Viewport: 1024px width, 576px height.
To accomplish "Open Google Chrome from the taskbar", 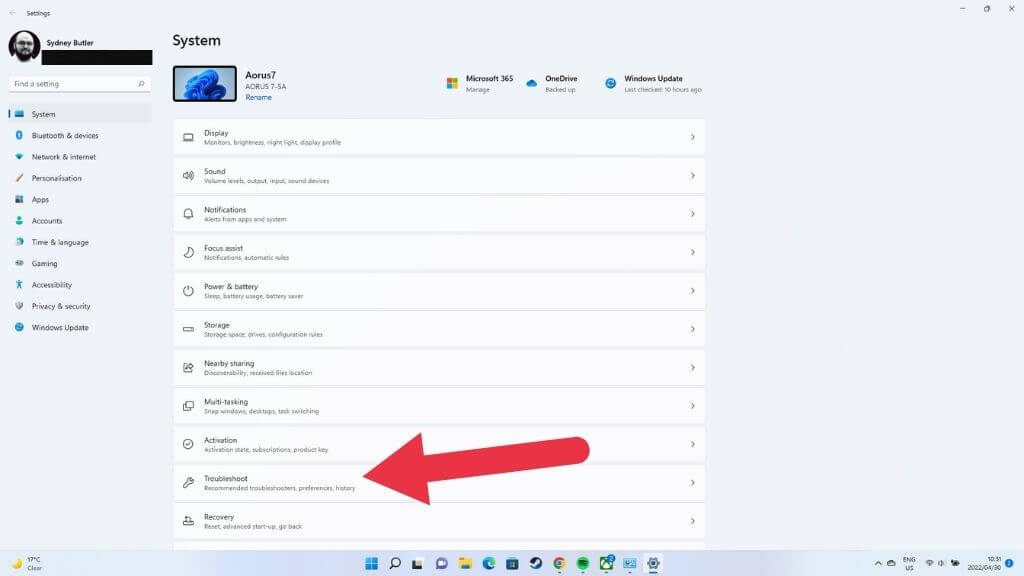I will click(559, 563).
